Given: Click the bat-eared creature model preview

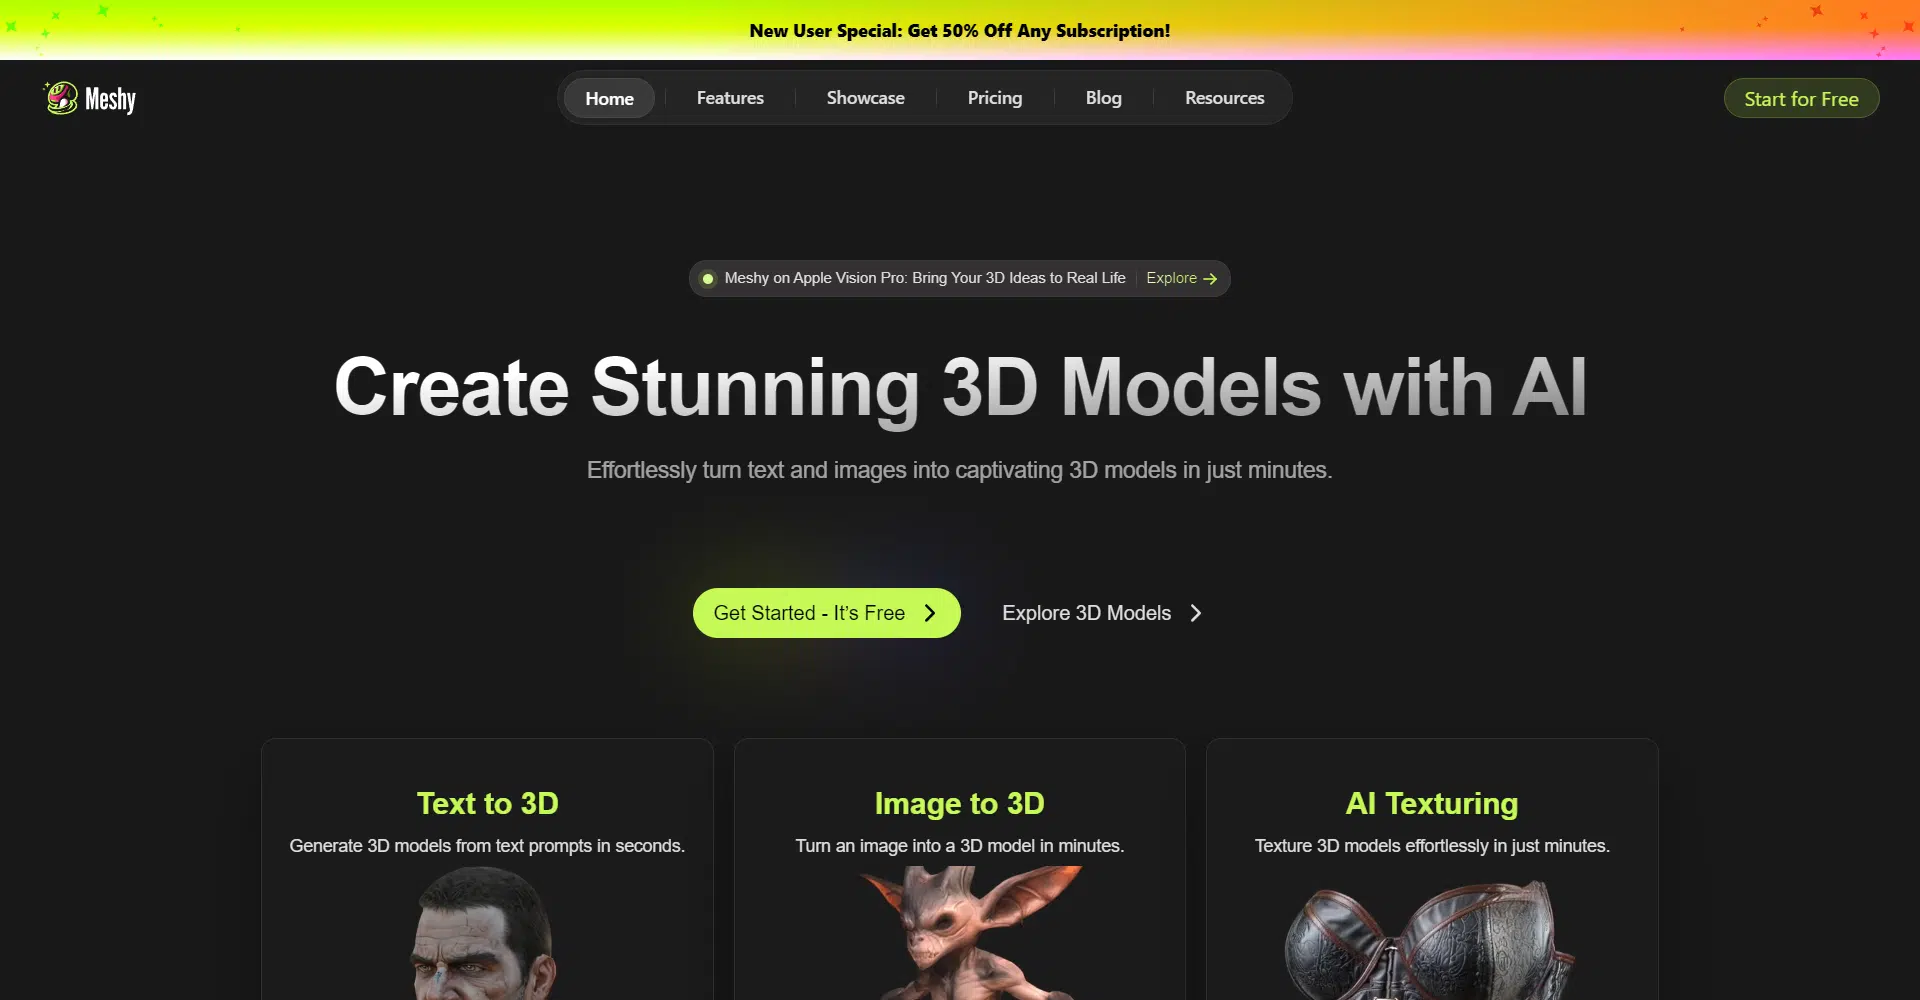Looking at the screenshot, I should click(x=965, y=935).
